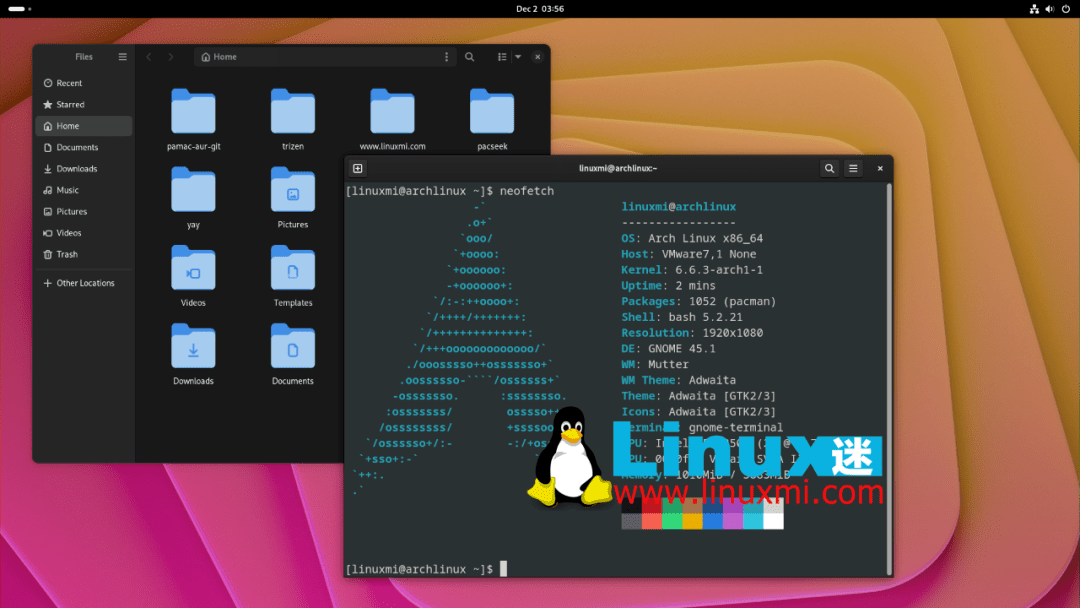The image size is (1080, 608).
Task: Click the back navigation arrow in Files
Action: tap(149, 57)
